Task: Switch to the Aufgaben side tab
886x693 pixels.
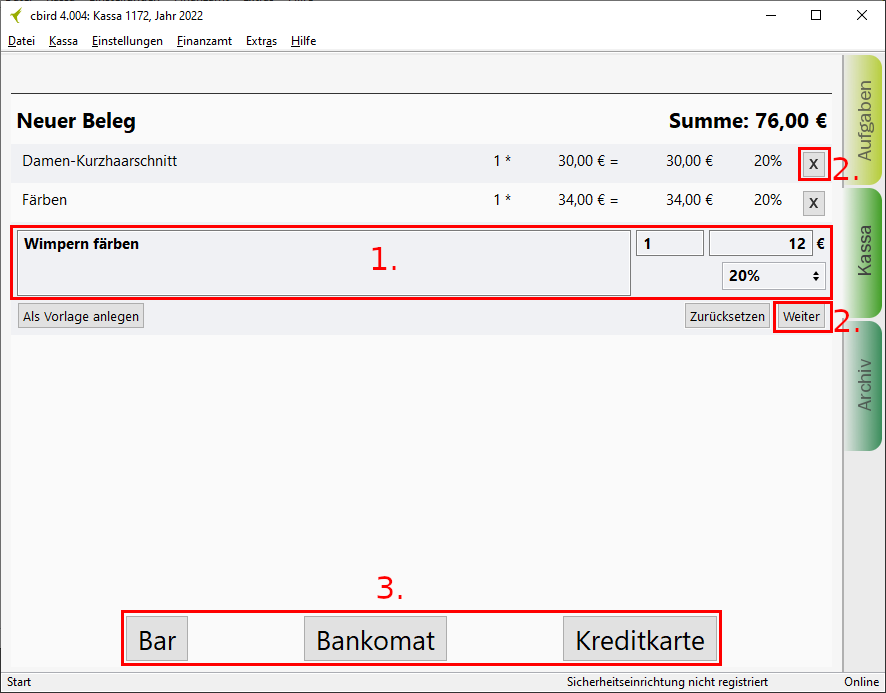Action: pos(864,120)
